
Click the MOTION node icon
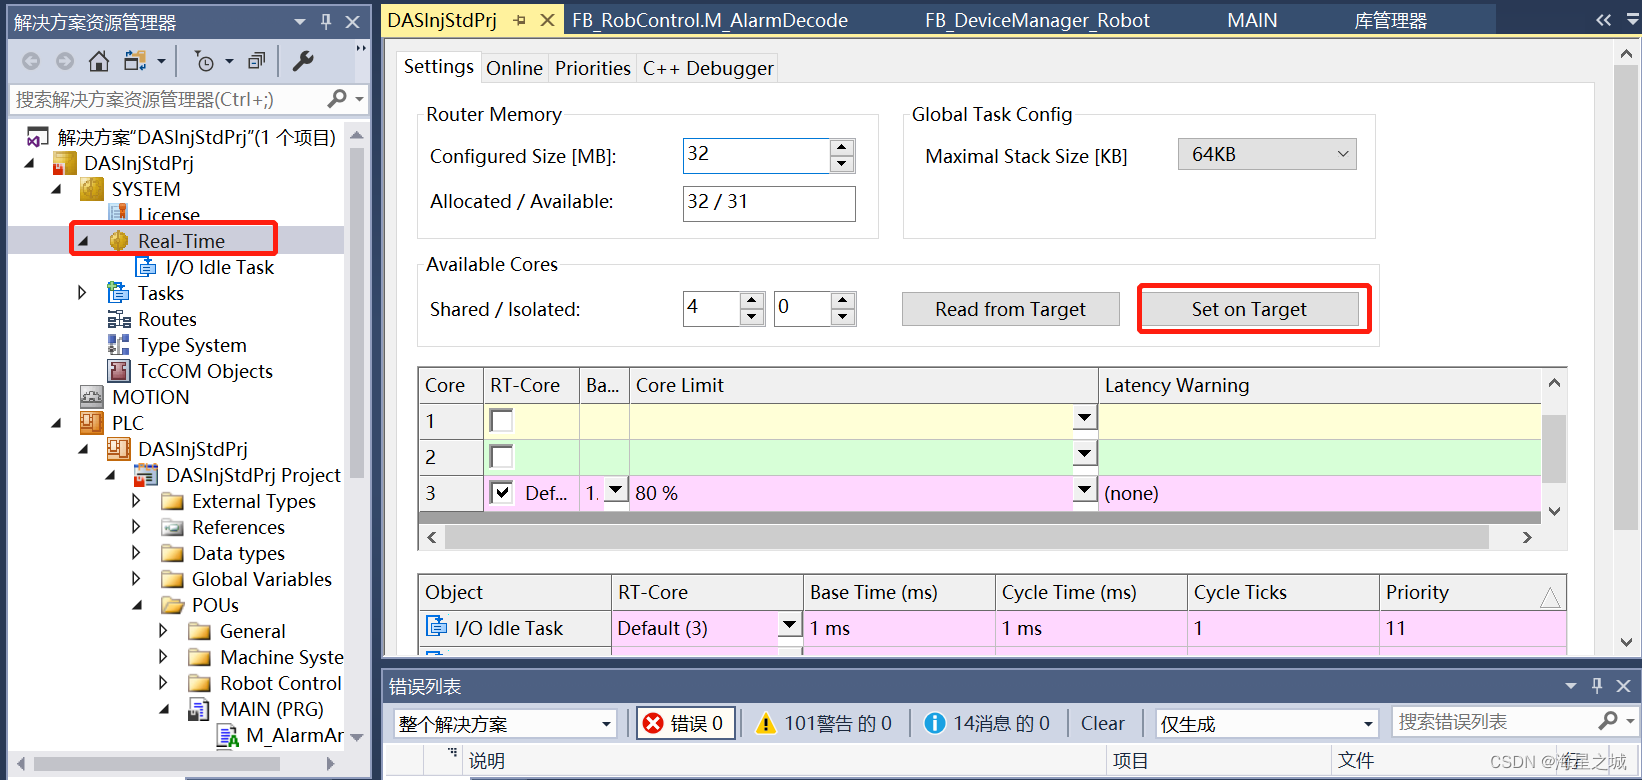[x=92, y=397]
